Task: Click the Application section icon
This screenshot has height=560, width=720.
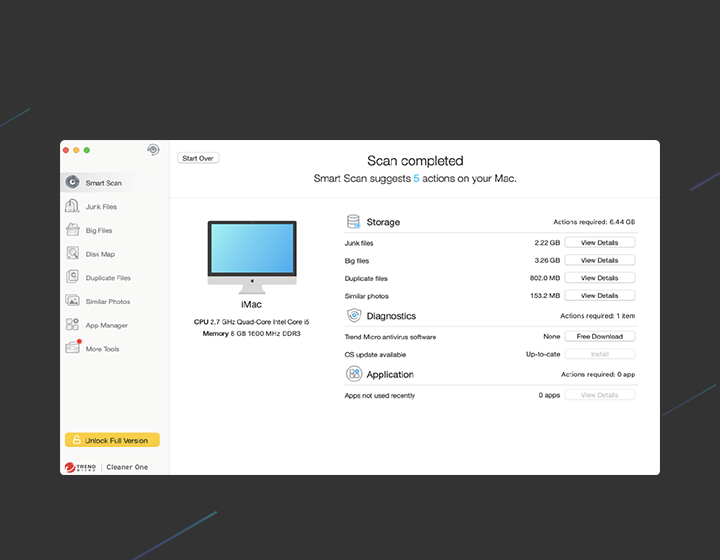Action: 354,374
